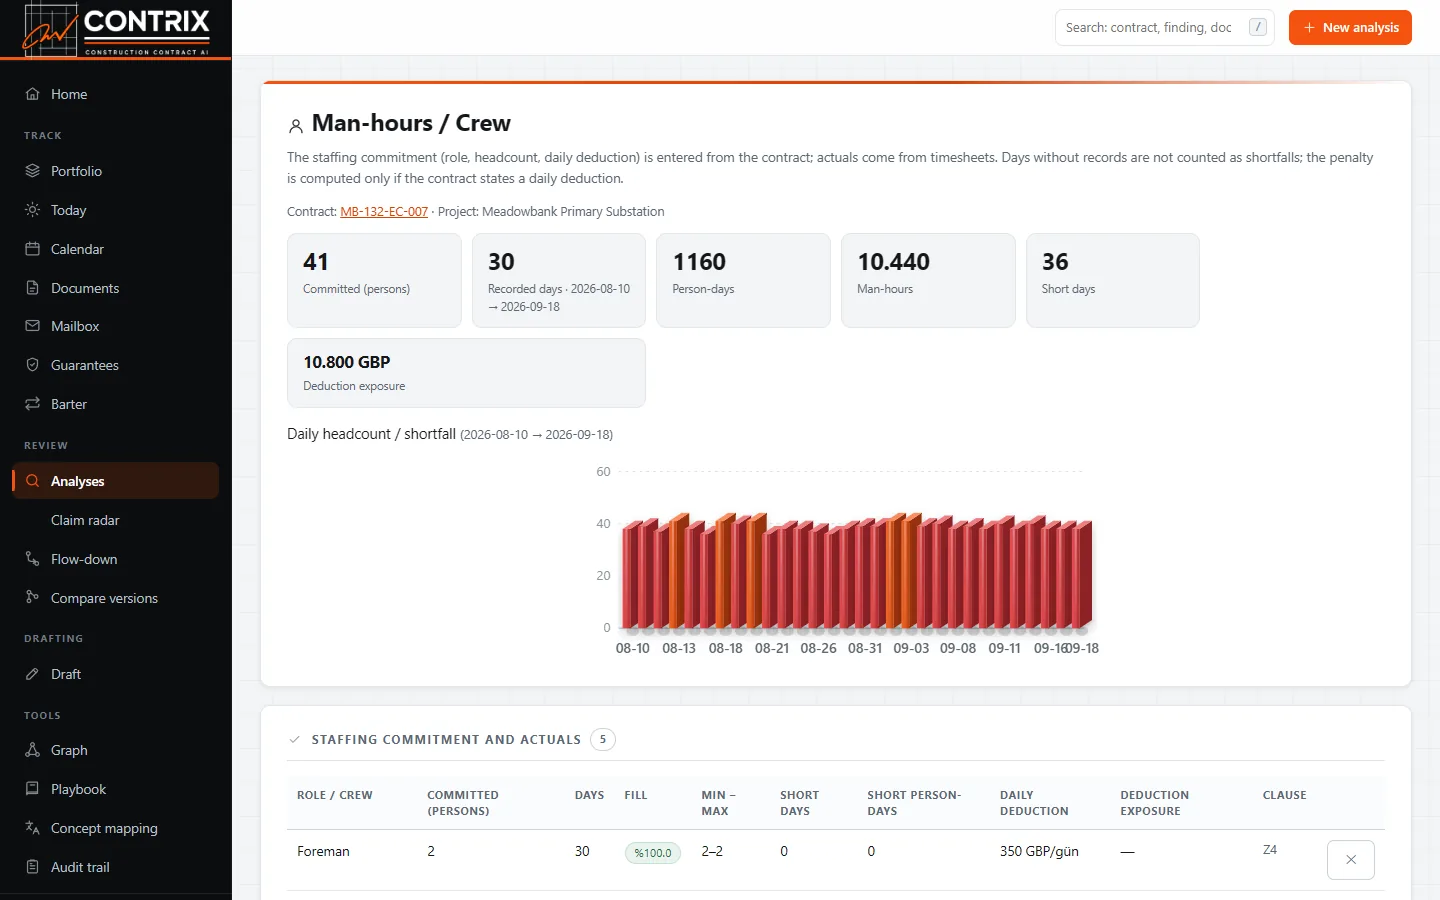Viewport: 1440px width, 900px height.
Task: Open the Graph tool icon
Action: click(32, 750)
